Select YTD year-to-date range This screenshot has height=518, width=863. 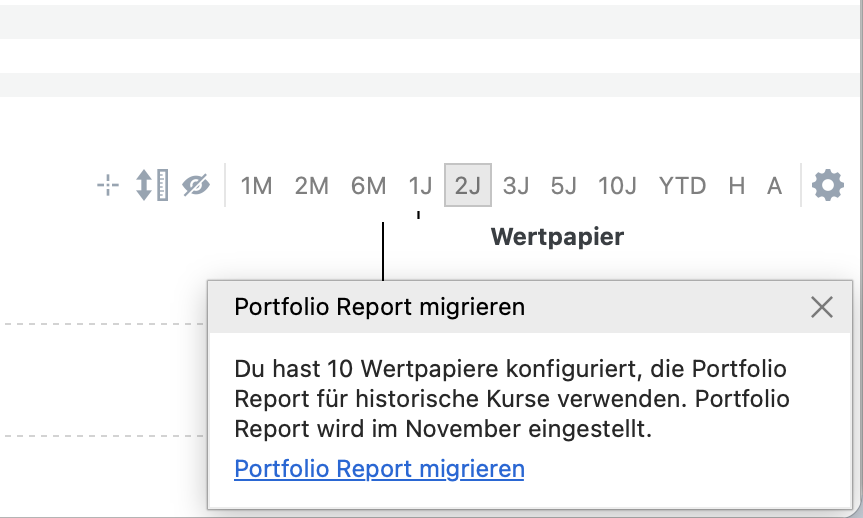[682, 186]
